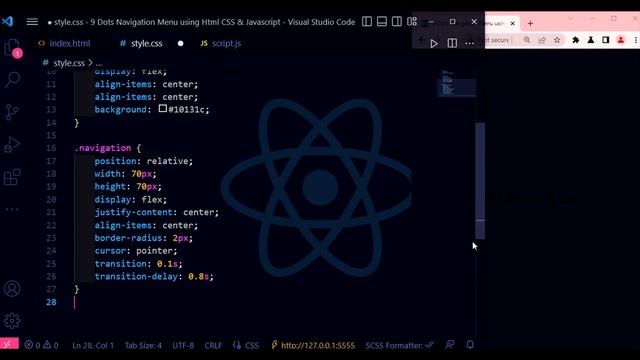This screenshot has height=360, width=640.
Task: Click the Visual Studio Code logo icon
Action: point(7,21)
